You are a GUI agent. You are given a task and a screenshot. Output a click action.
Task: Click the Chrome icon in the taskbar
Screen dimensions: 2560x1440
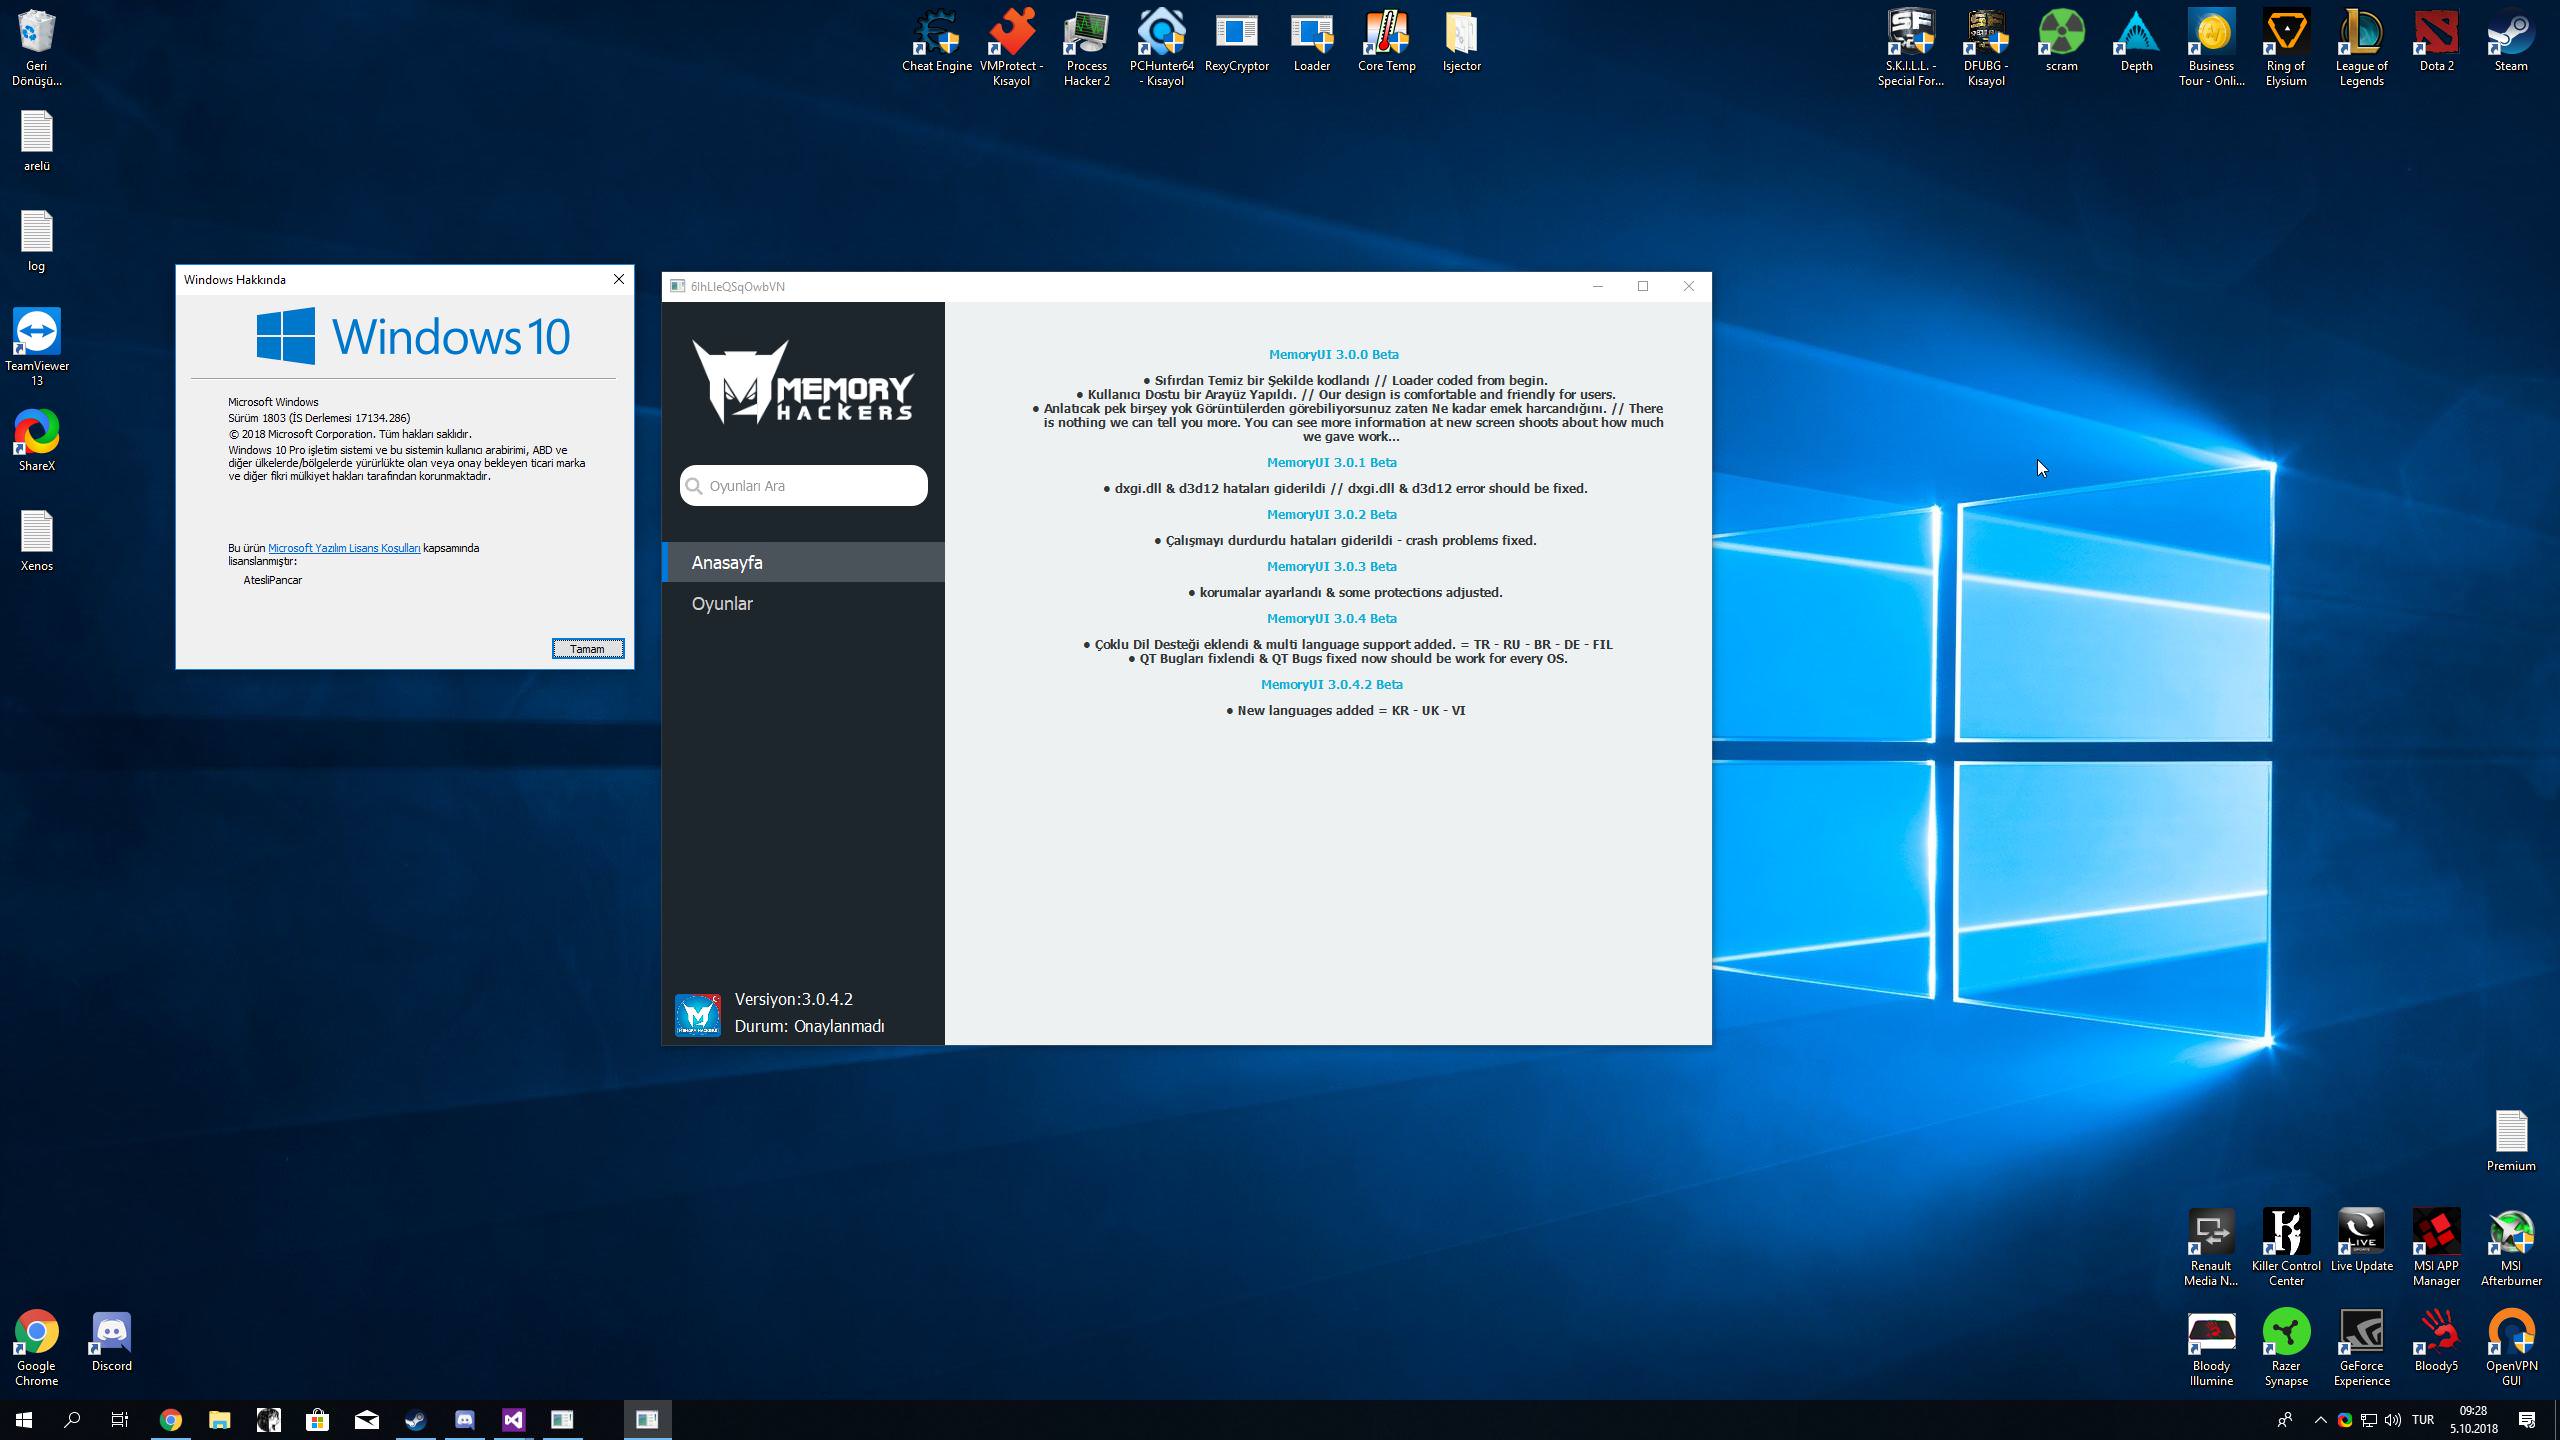point(171,1420)
